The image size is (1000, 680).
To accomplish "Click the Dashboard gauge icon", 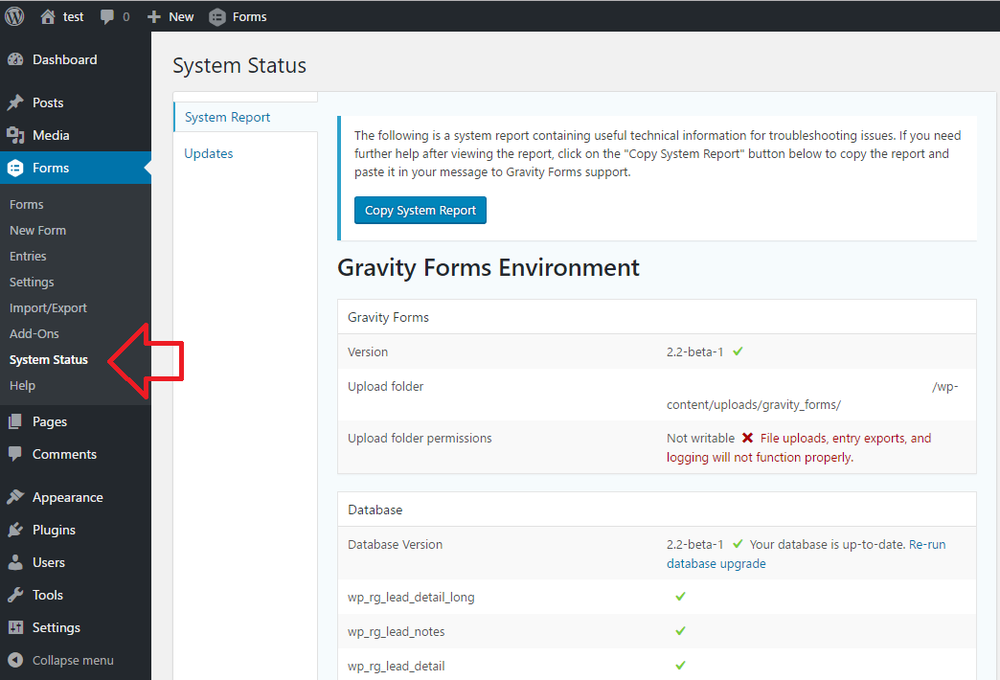I will click(15, 59).
